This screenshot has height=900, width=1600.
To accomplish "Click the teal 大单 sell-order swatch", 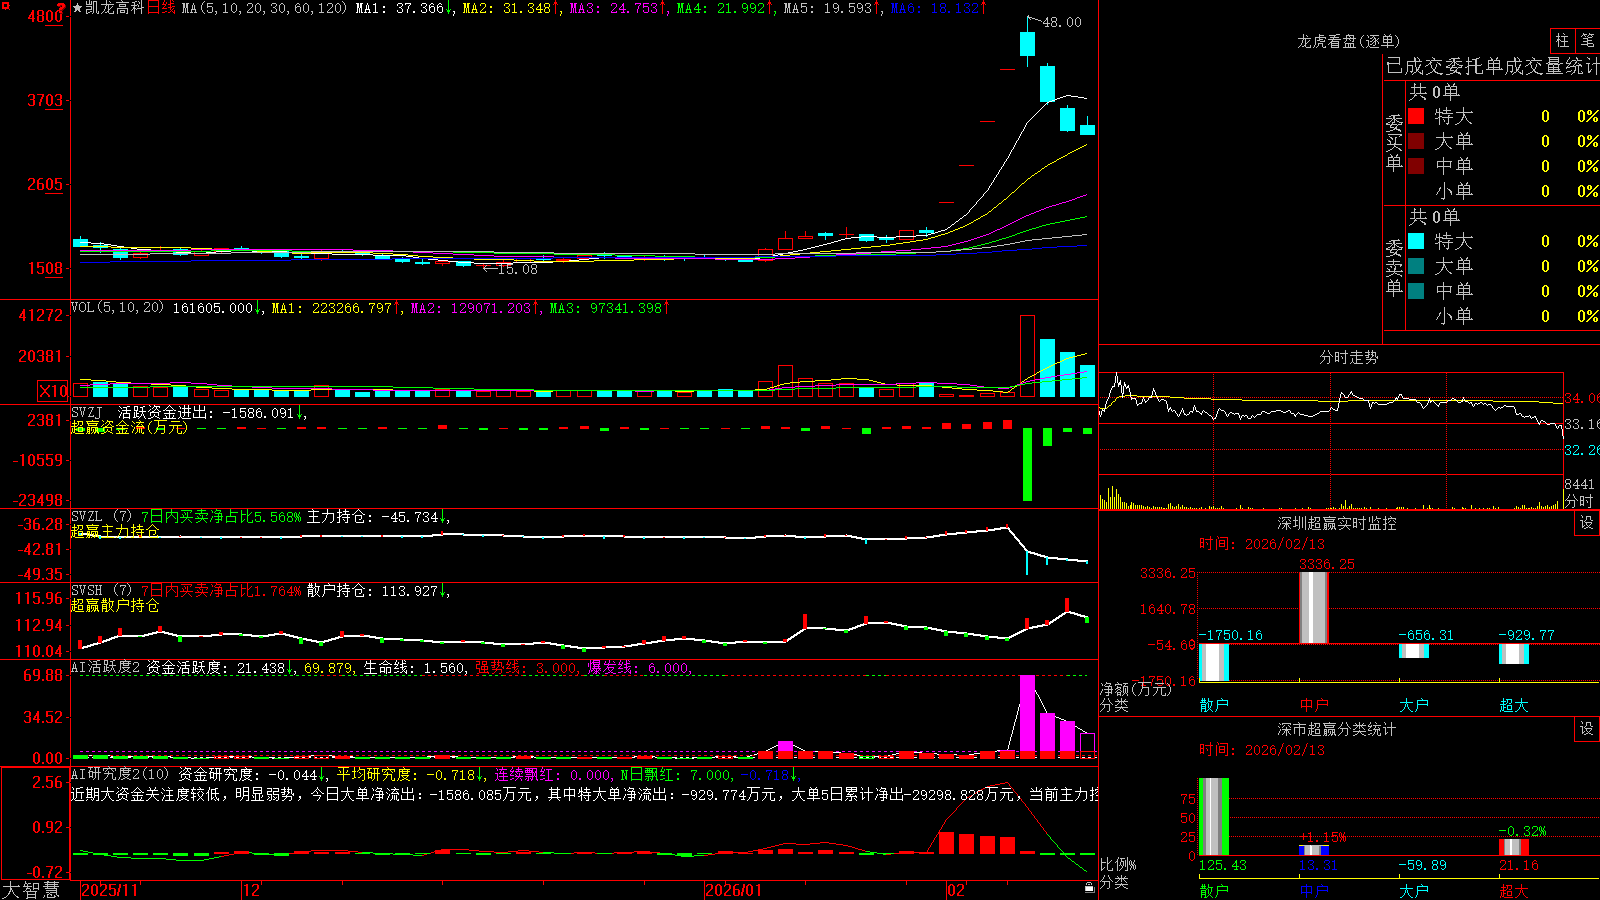I will pyautogui.click(x=1416, y=266).
